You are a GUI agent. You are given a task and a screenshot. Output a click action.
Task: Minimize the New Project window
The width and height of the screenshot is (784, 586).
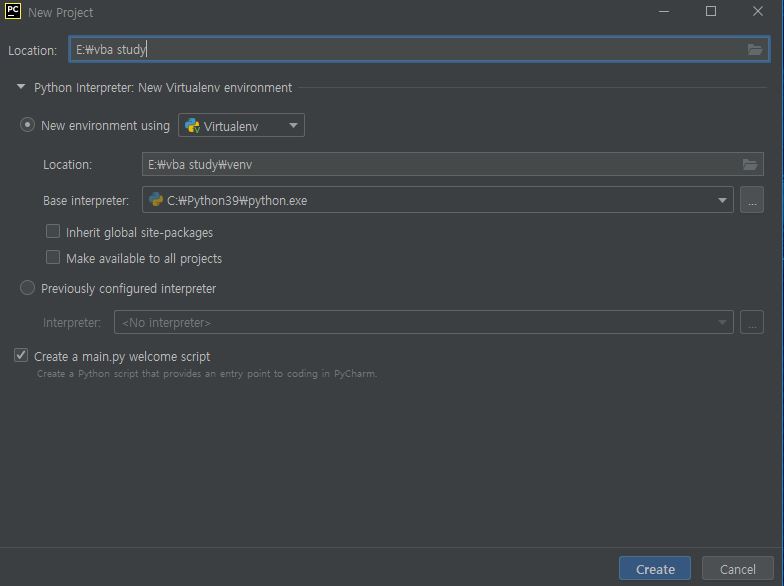click(664, 11)
